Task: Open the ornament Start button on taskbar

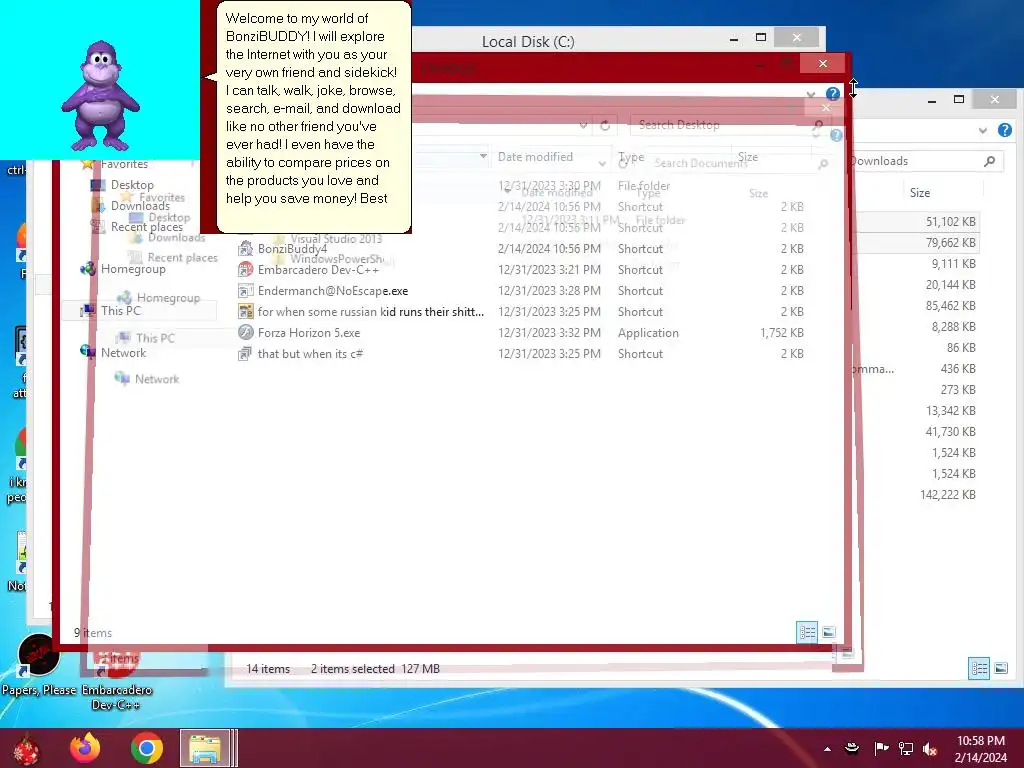Action: point(25,748)
